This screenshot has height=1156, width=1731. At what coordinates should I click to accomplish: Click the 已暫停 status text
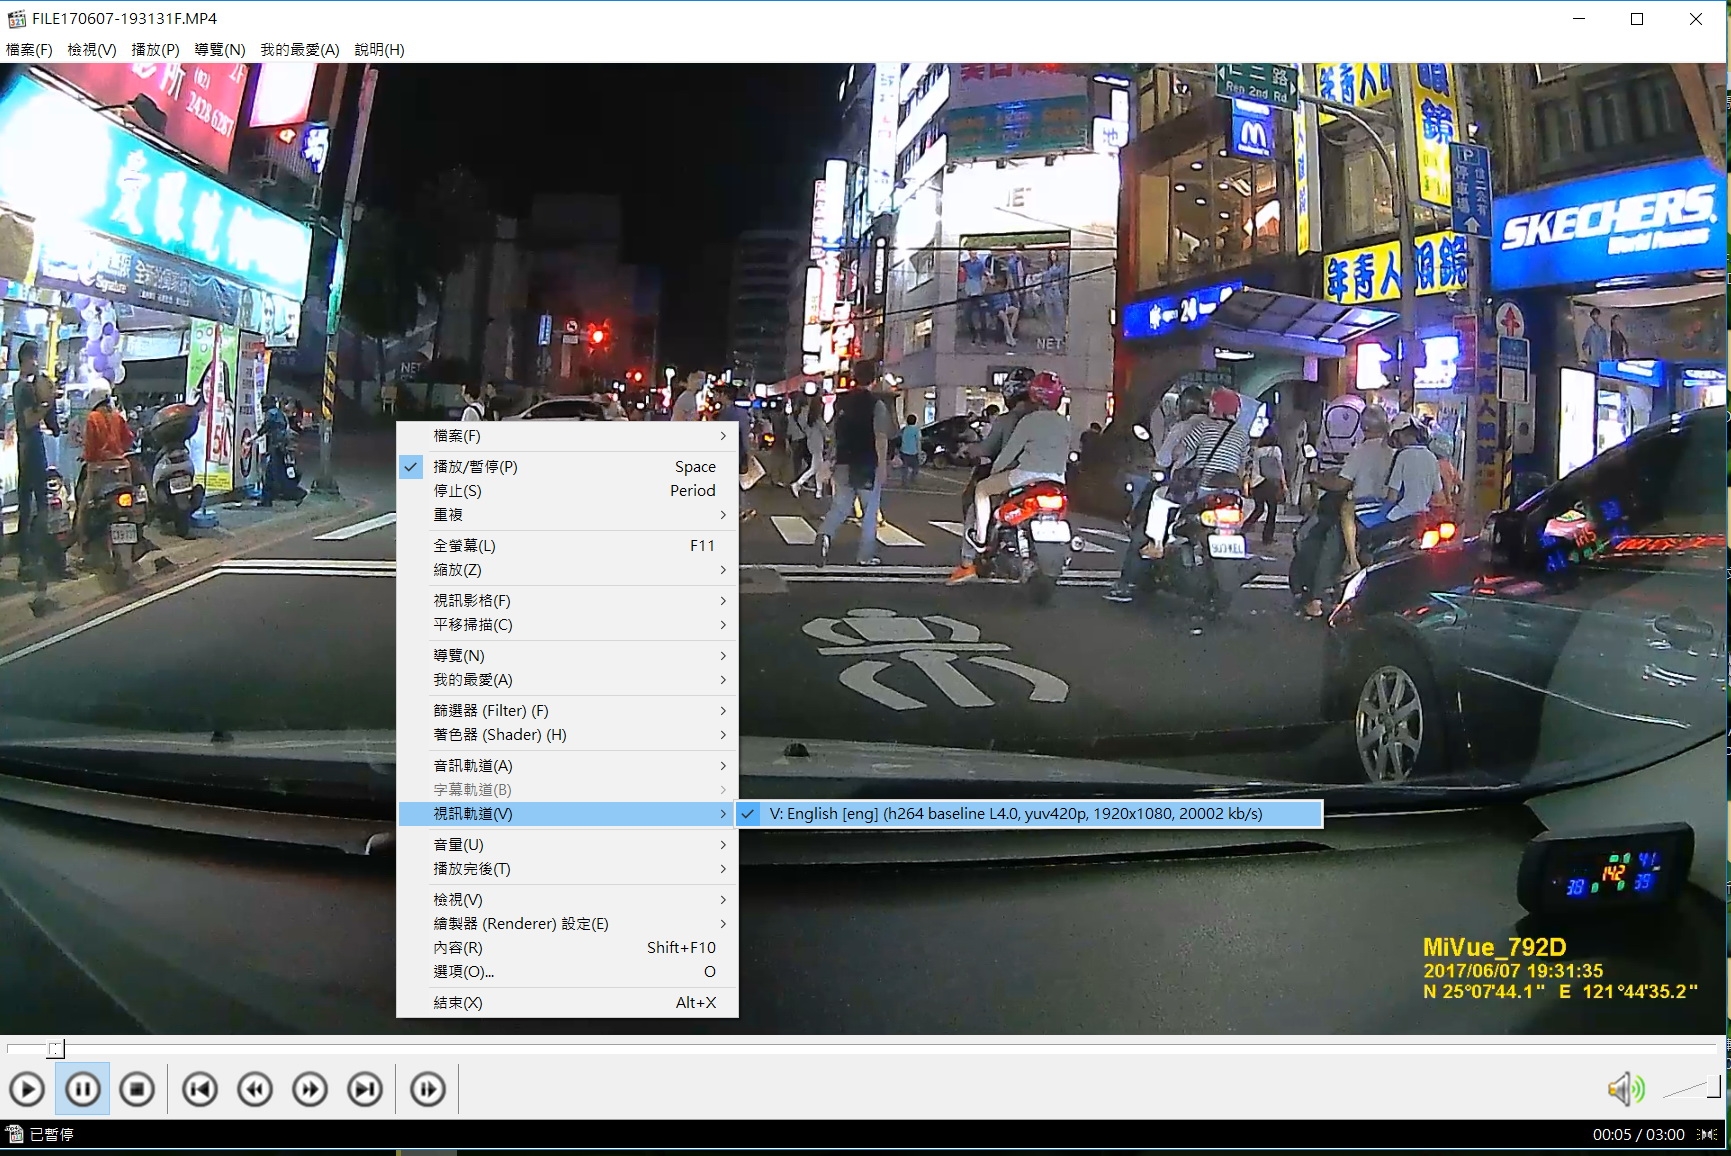[x=51, y=1134]
